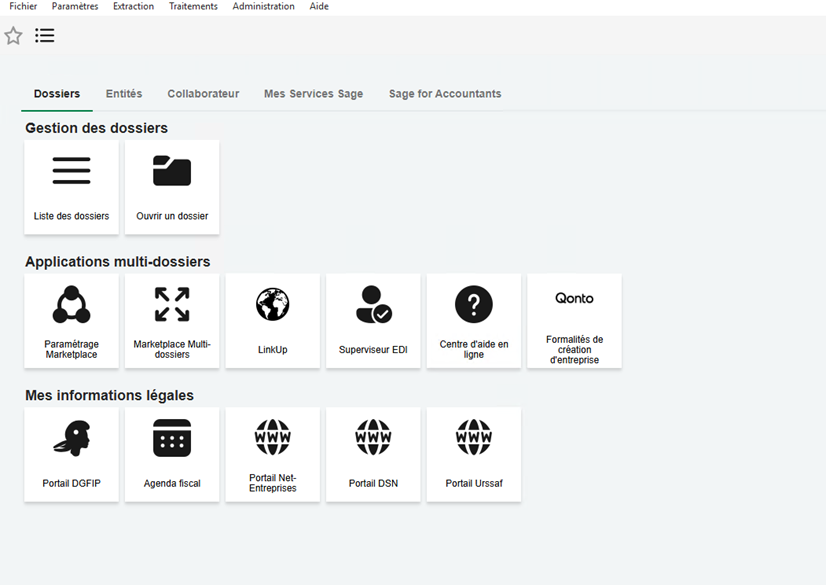Click the Qonto Formalités de création d'entreprise tile
This screenshot has height=585, width=826.
click(x=575, y=321)
